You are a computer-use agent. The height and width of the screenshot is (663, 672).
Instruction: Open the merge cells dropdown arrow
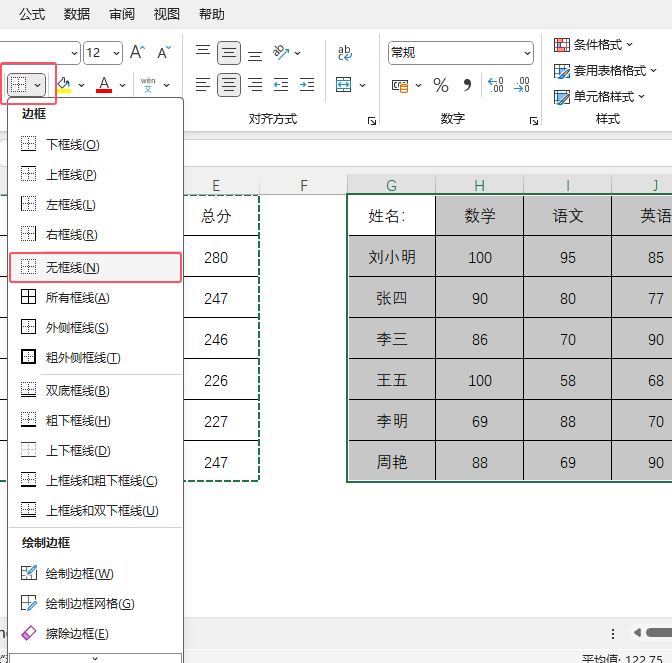click(362, 85)
